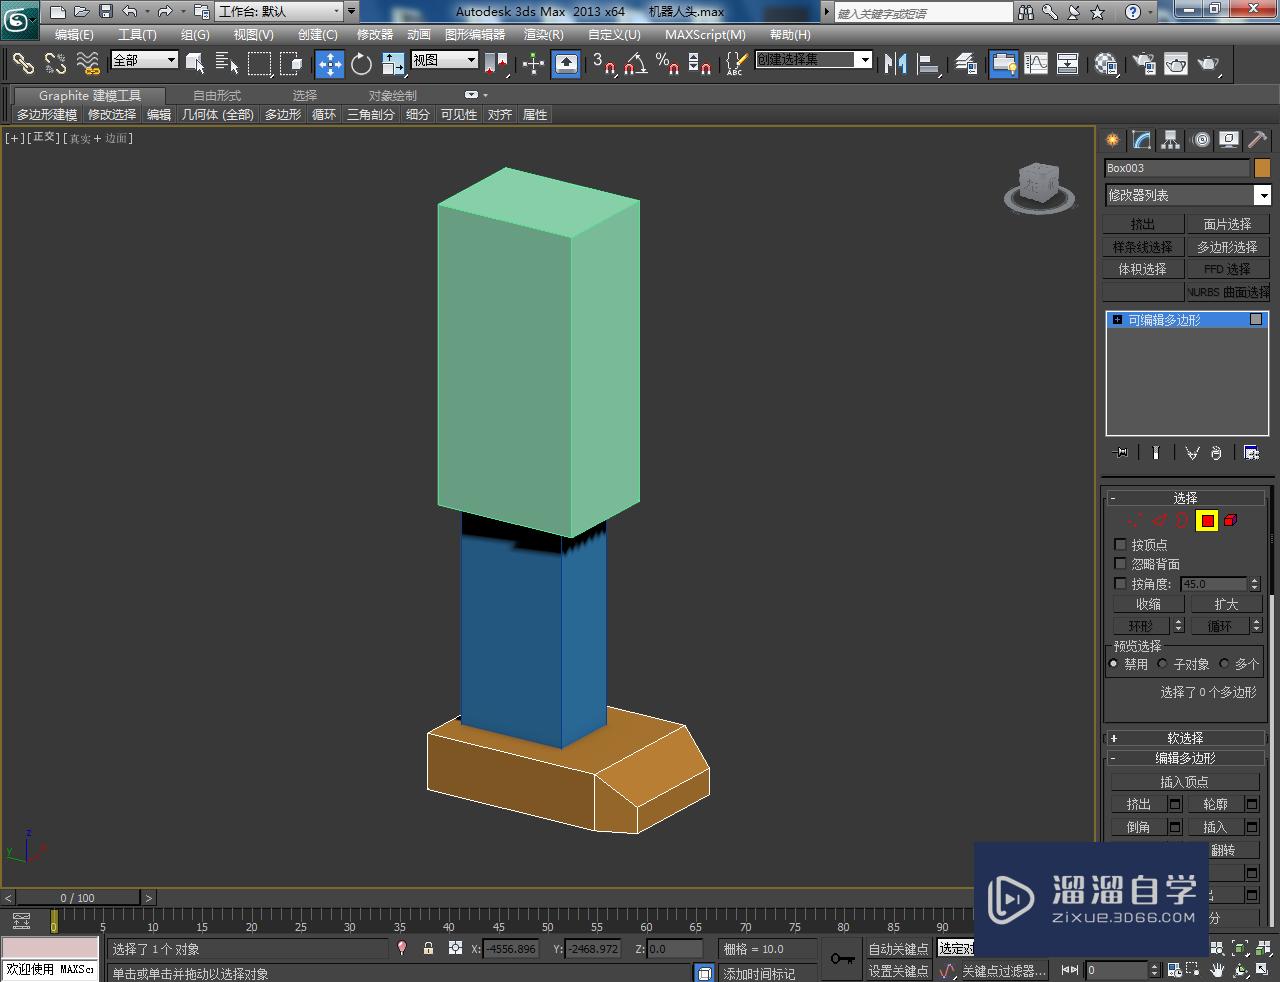Screen dimensions: 1280x982
Task: Click the Select and Link icon
Action: [x=23, y=64]
